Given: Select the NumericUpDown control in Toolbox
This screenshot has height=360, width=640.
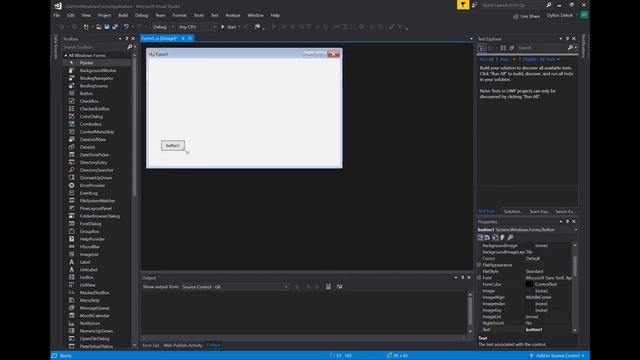Looking at the screenshot, I should 97,331.
